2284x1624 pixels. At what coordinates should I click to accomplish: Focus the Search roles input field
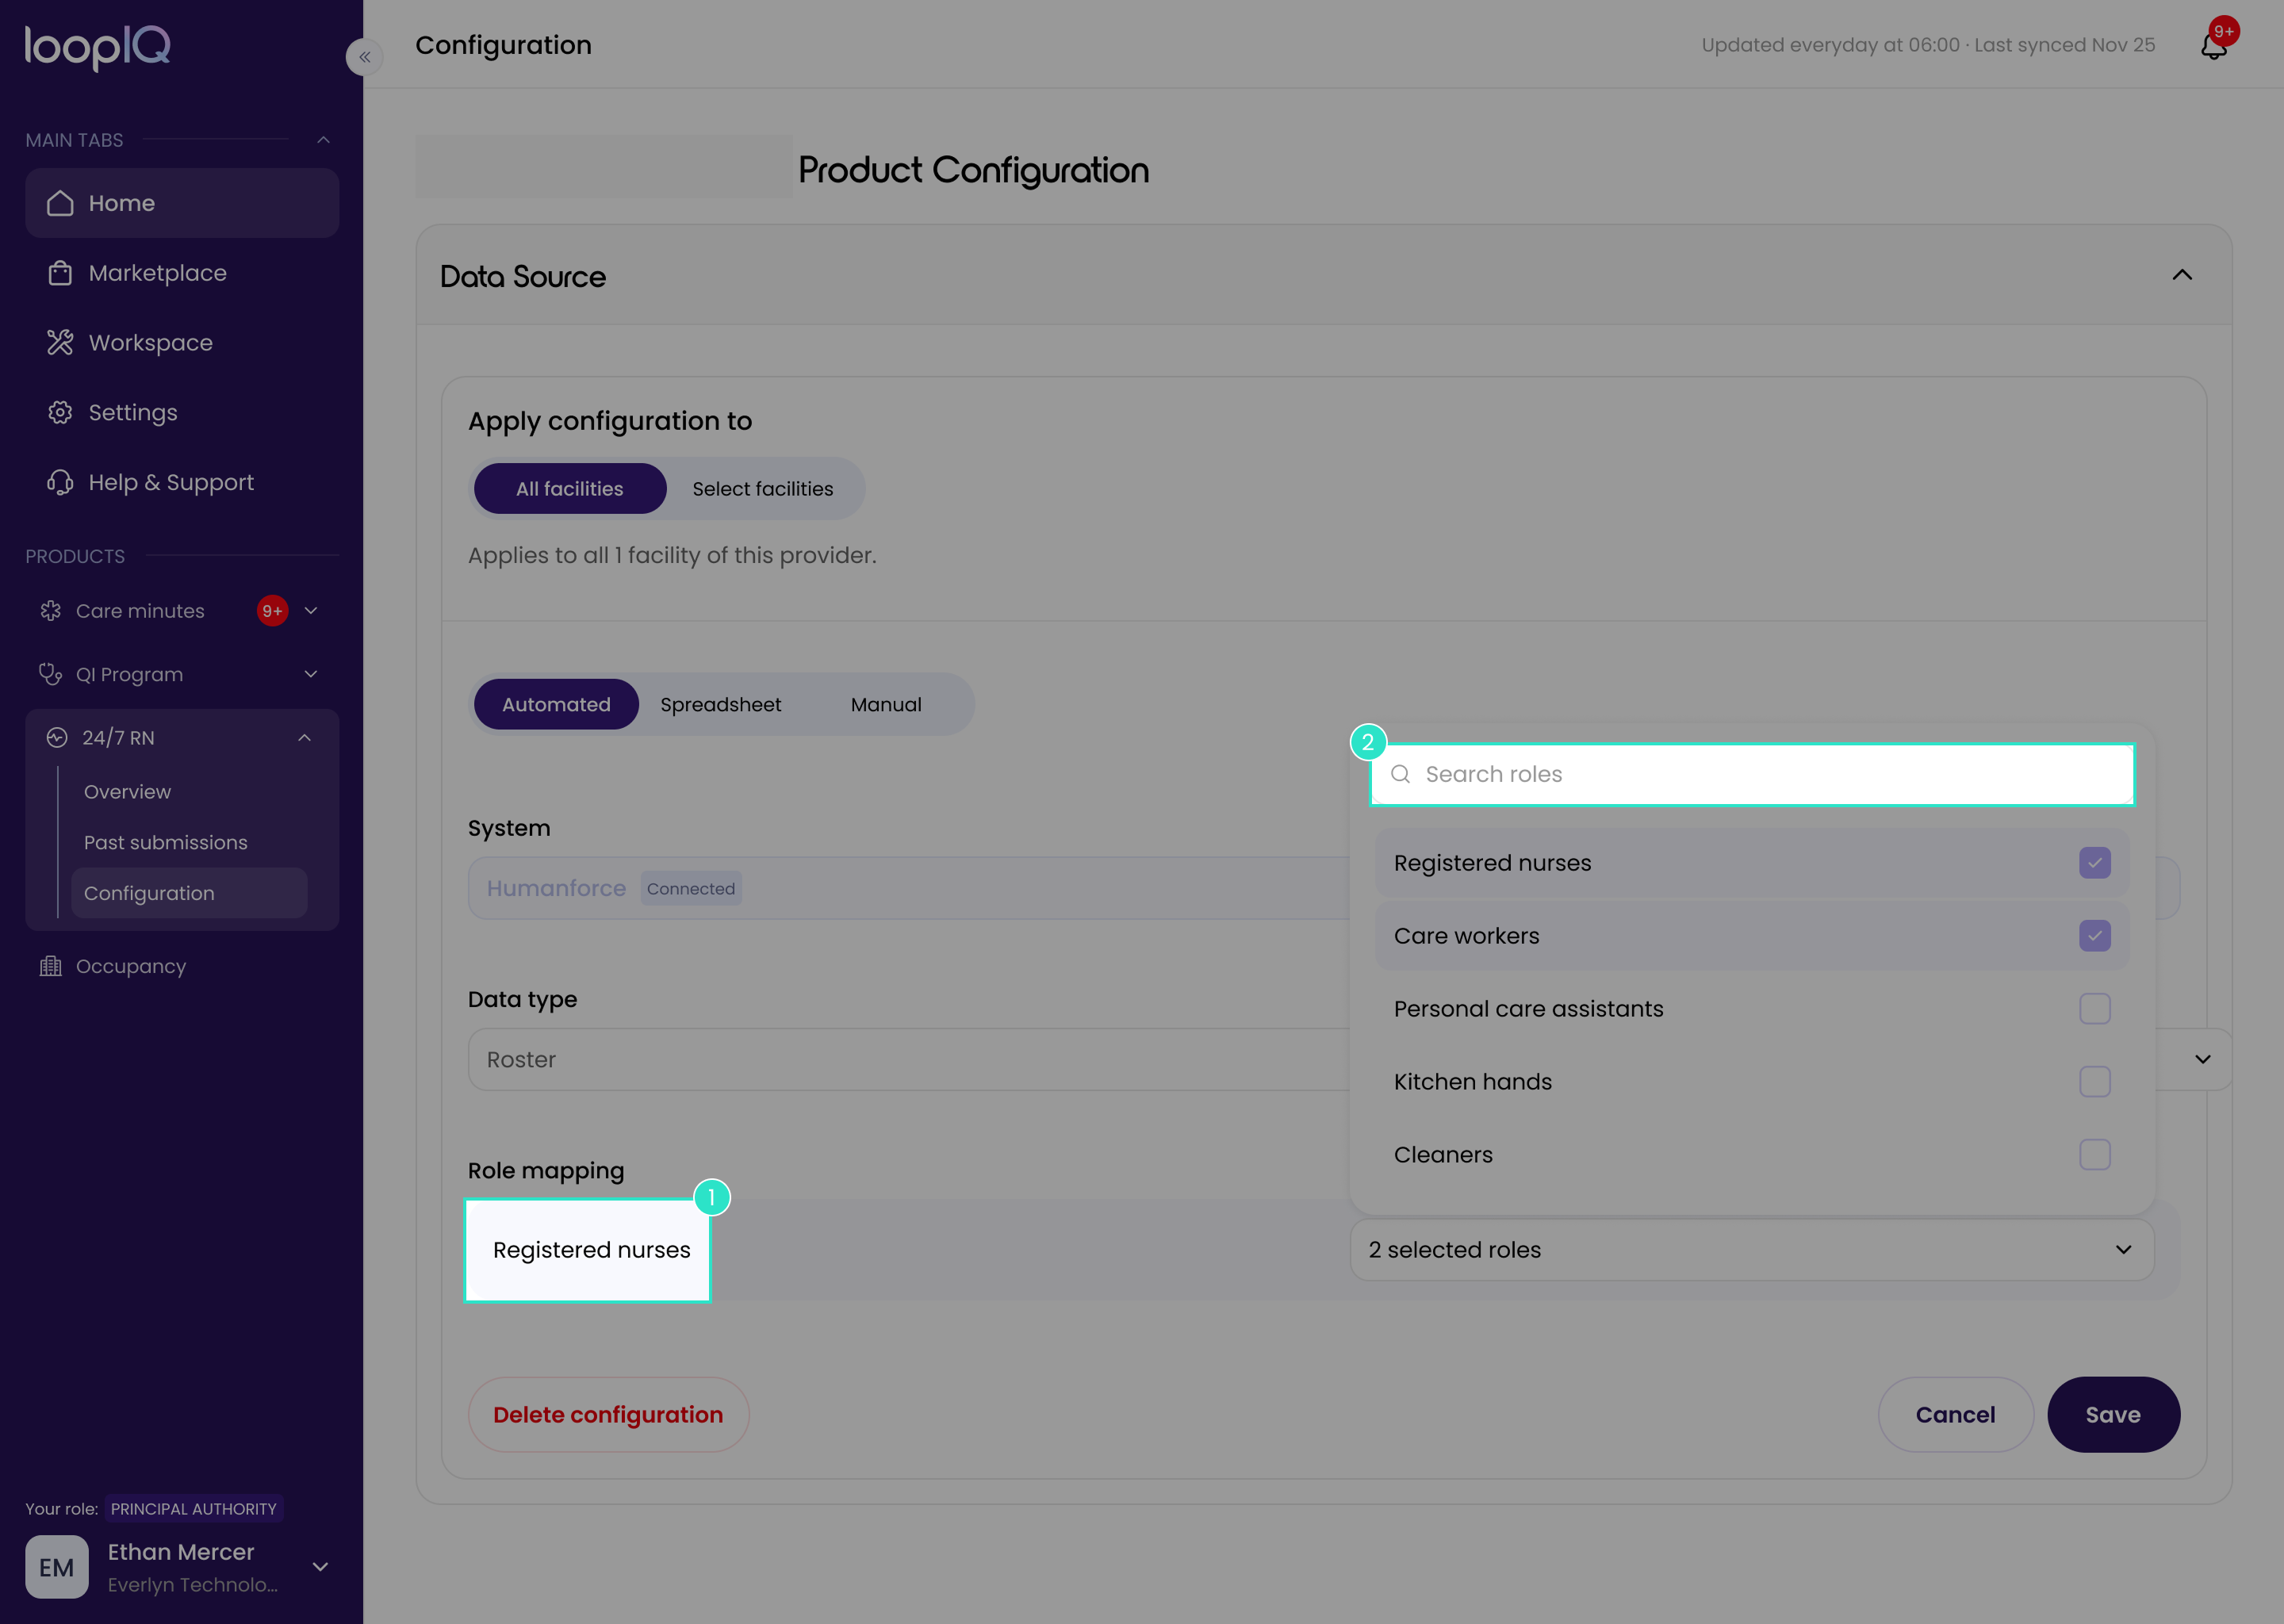point(1752,774)
